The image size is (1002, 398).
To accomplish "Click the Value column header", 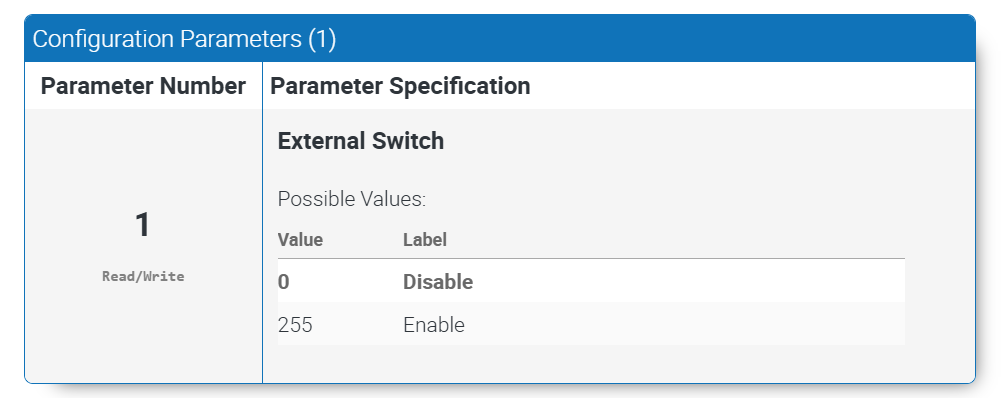I will click(x=300, y=240).
